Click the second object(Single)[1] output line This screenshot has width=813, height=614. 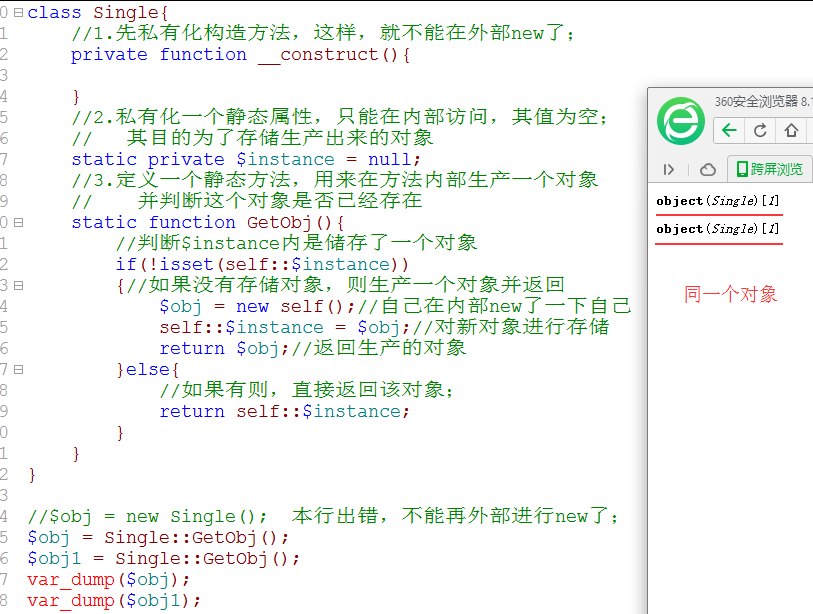pos(718,229)
